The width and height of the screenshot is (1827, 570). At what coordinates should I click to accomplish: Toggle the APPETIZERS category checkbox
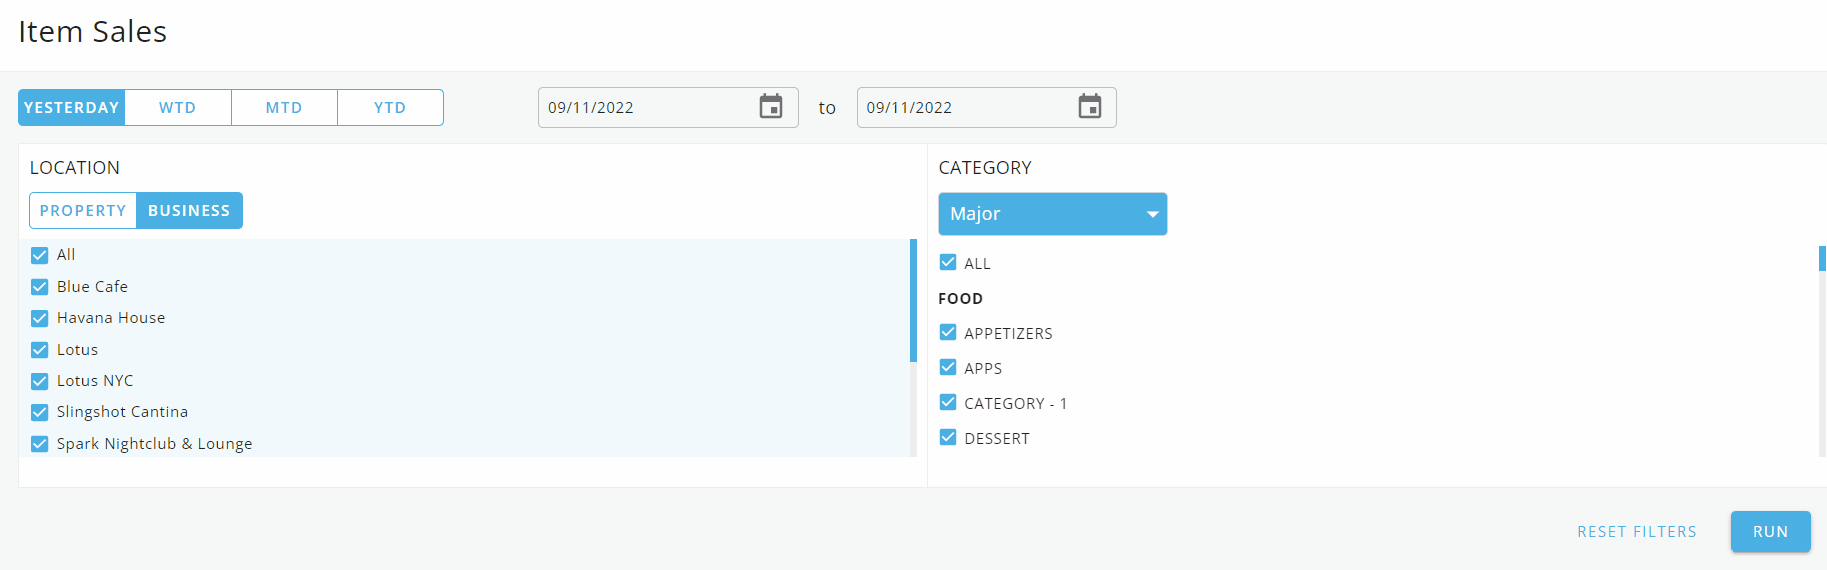[948, 333]
